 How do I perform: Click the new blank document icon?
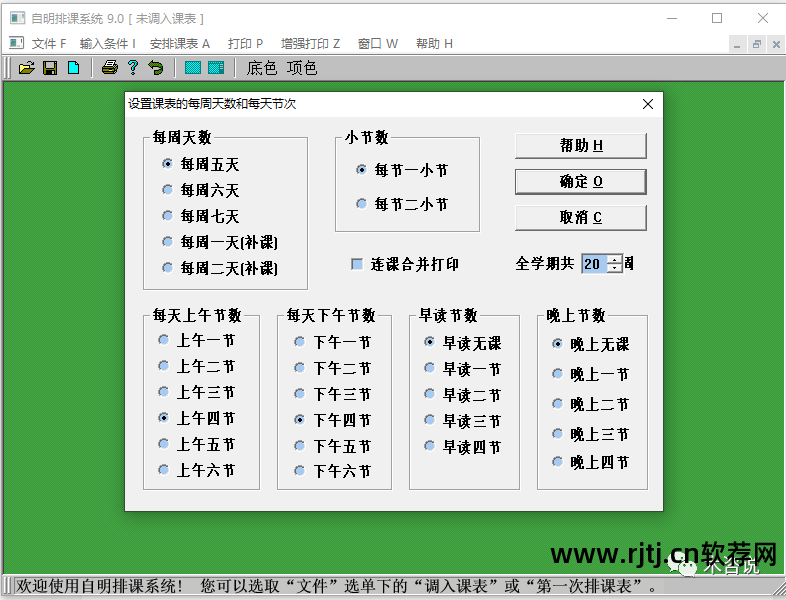click(74, 68)
